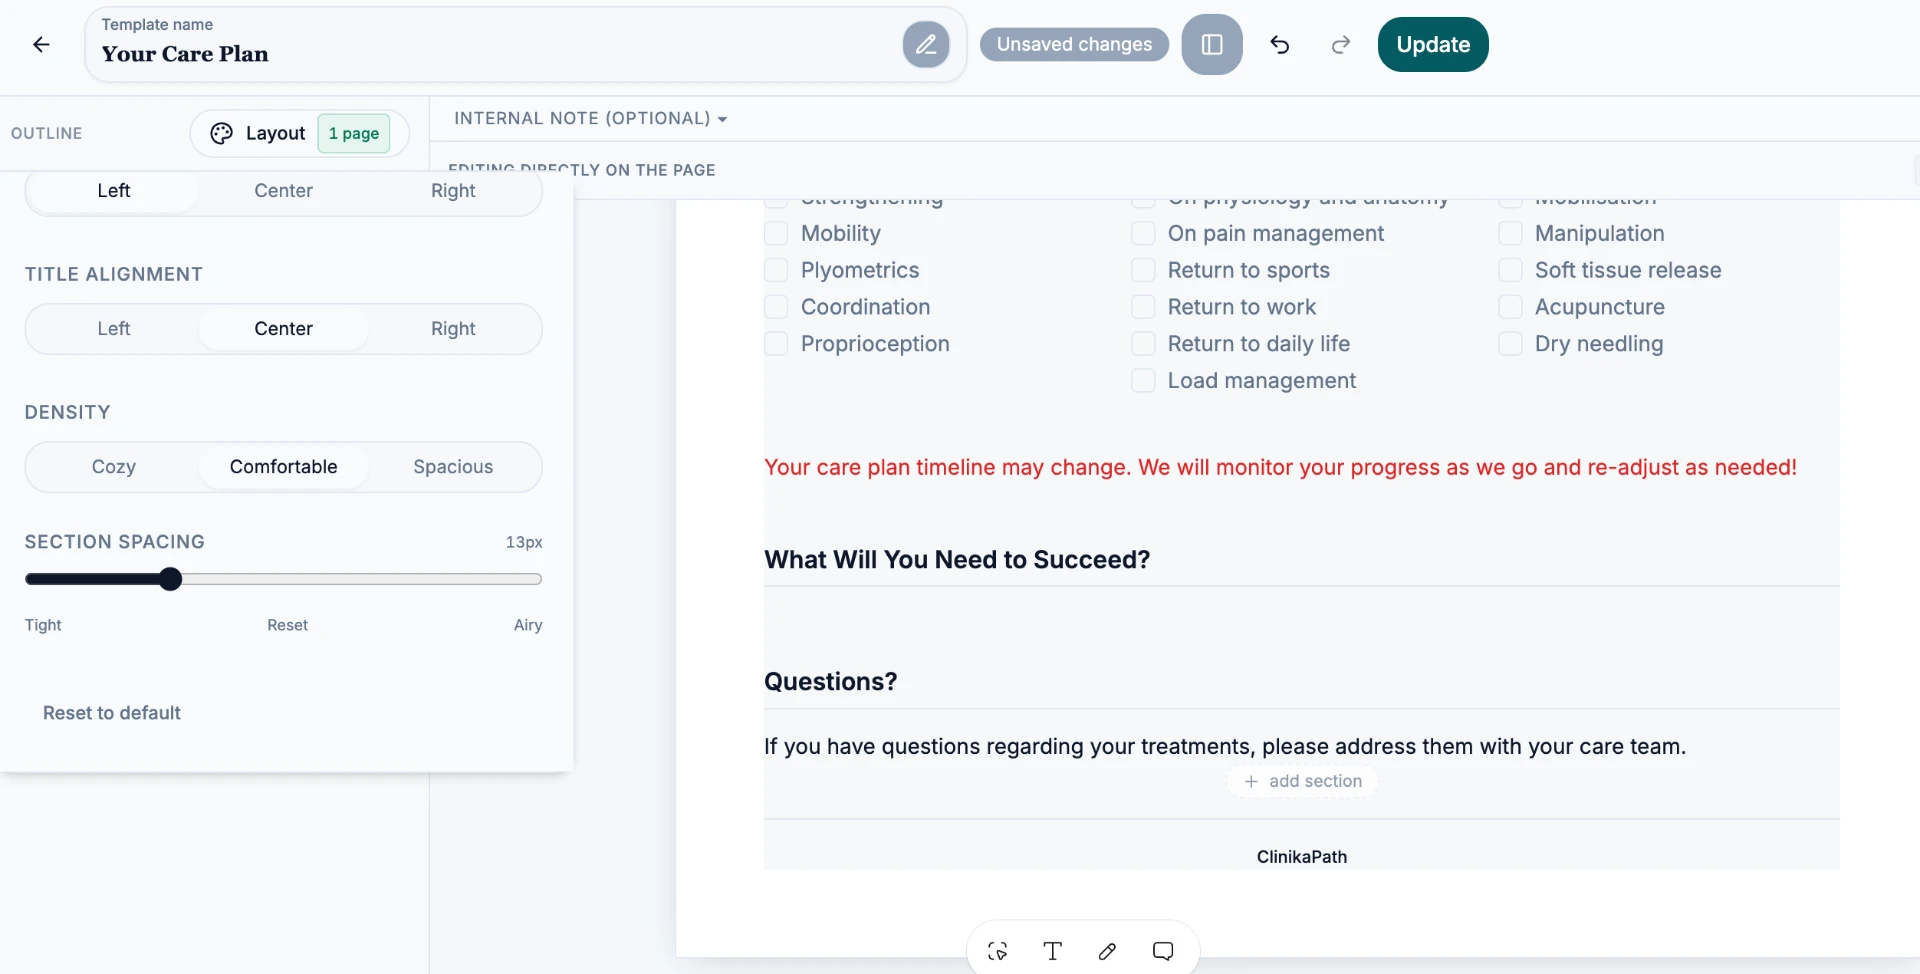Enable the Dry needling checkbox
The image size is (1920, 974).
pos(1510,344)
